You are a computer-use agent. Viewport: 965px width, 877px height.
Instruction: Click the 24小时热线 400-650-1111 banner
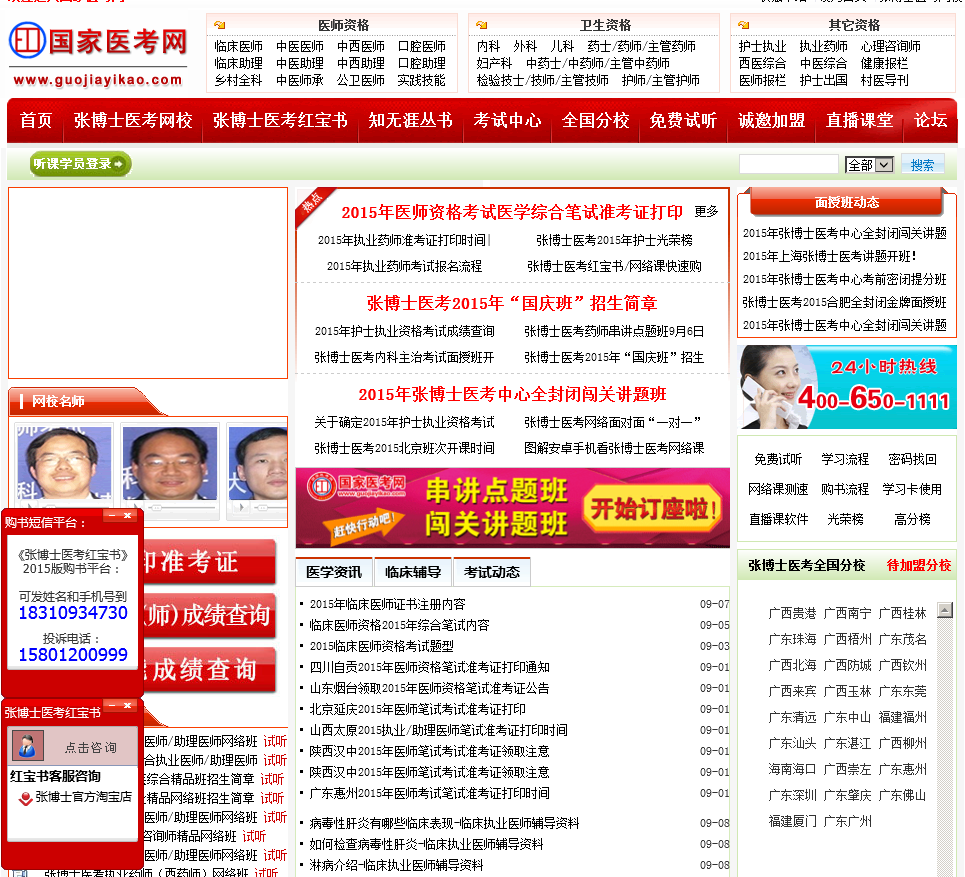coord(847,387)
